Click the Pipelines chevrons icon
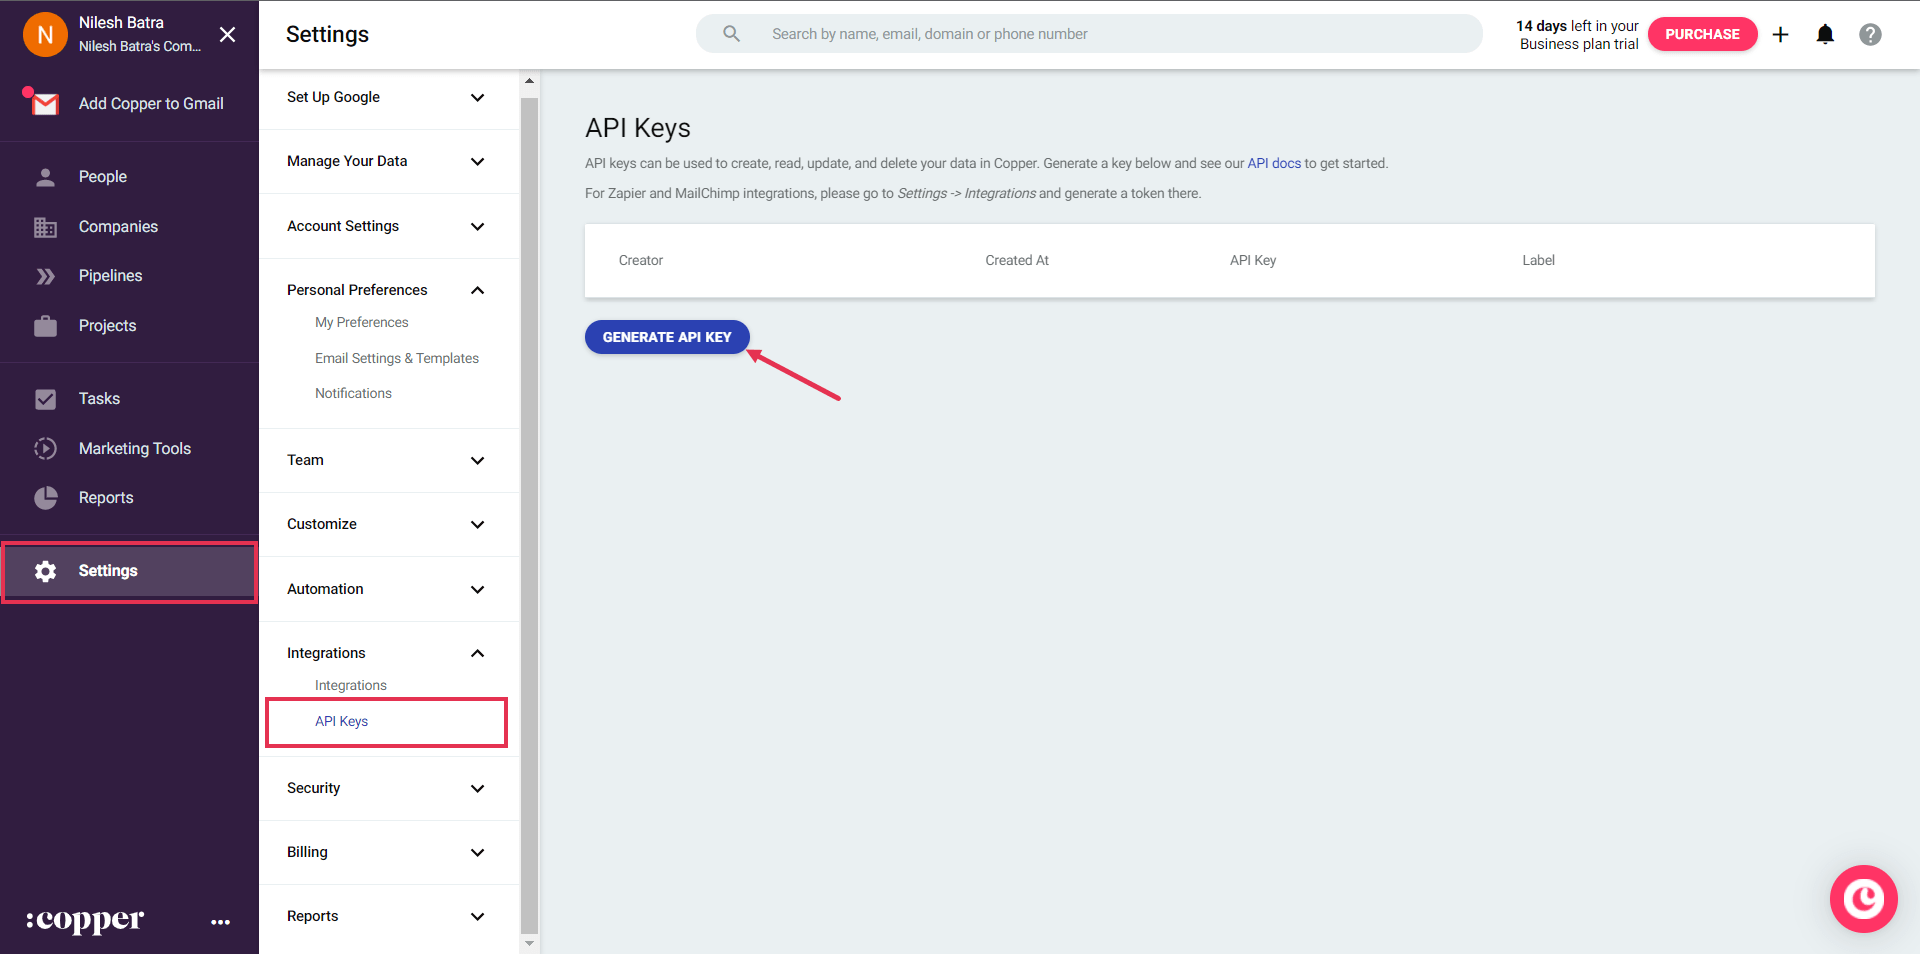Image resolution: width=1920 pixels, height=954 pixels. [45, 276]
